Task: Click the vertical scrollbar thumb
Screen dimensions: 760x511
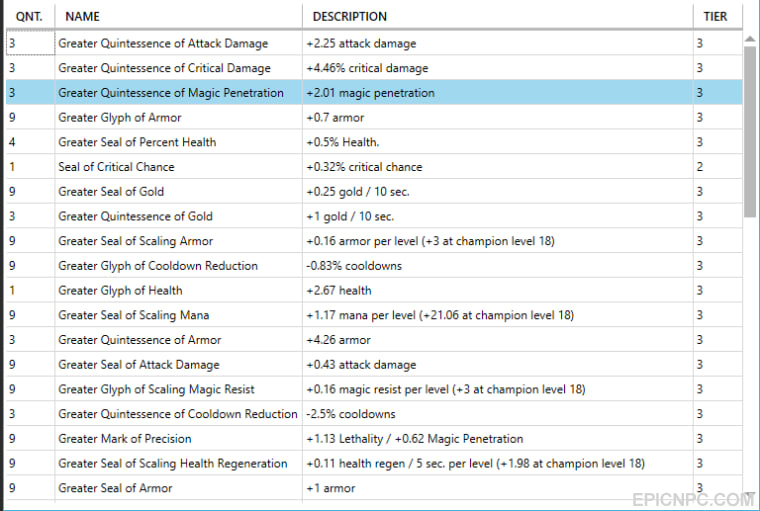Action: [750, 131]
